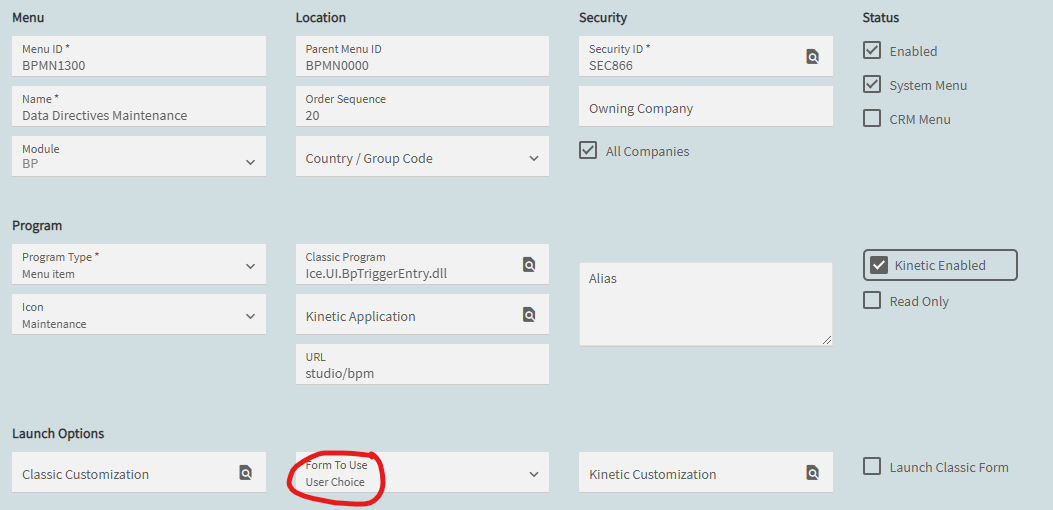Open the Program Type dropdown
This screenshot has height=510, width=1053.
[x=139, y=264]
